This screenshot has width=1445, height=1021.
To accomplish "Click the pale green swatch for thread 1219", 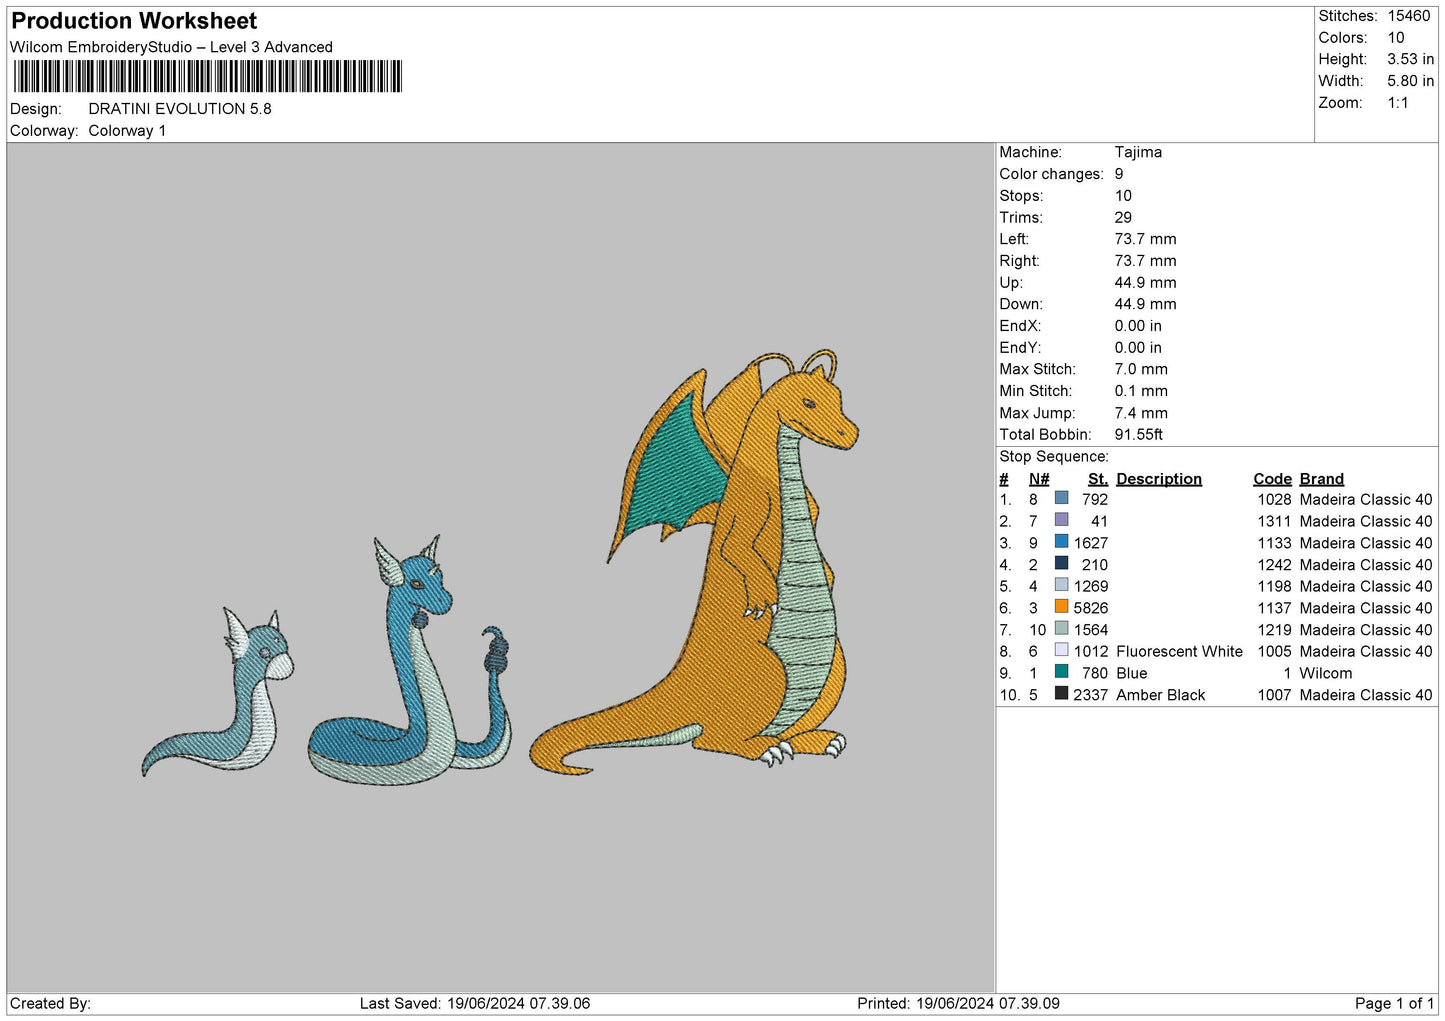I will point(1061,628).
